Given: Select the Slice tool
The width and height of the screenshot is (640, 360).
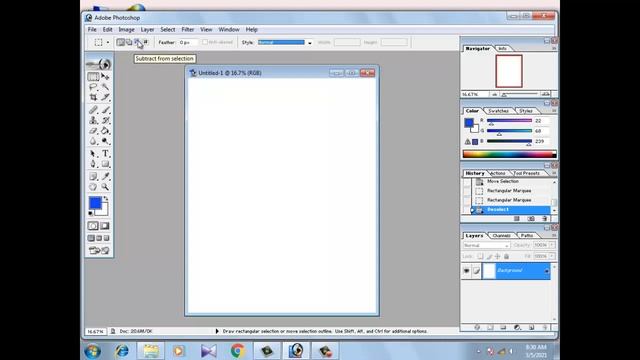Looking at the screenshot, I should pyautogui.click(x=105, y=97).
